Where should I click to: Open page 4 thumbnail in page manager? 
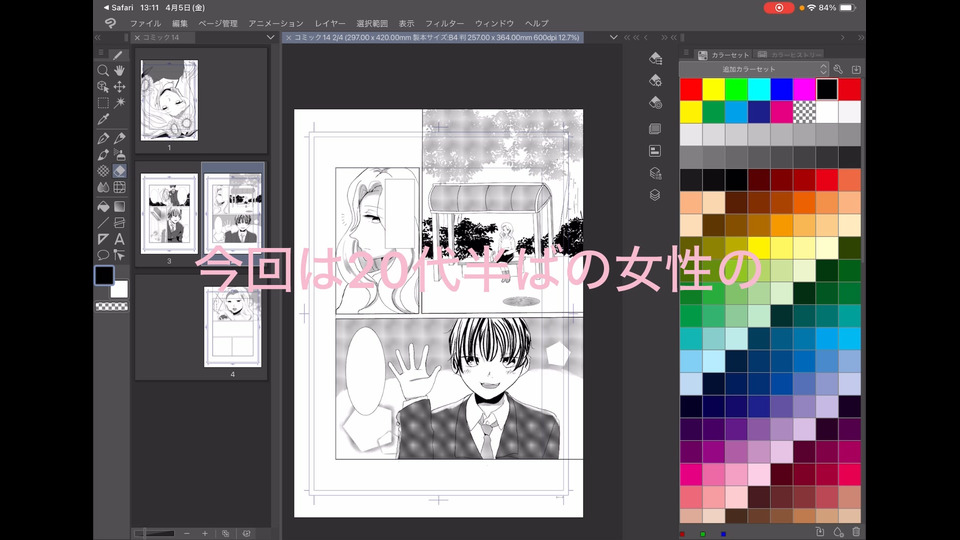pyautogui.click(x=233, y=326)
